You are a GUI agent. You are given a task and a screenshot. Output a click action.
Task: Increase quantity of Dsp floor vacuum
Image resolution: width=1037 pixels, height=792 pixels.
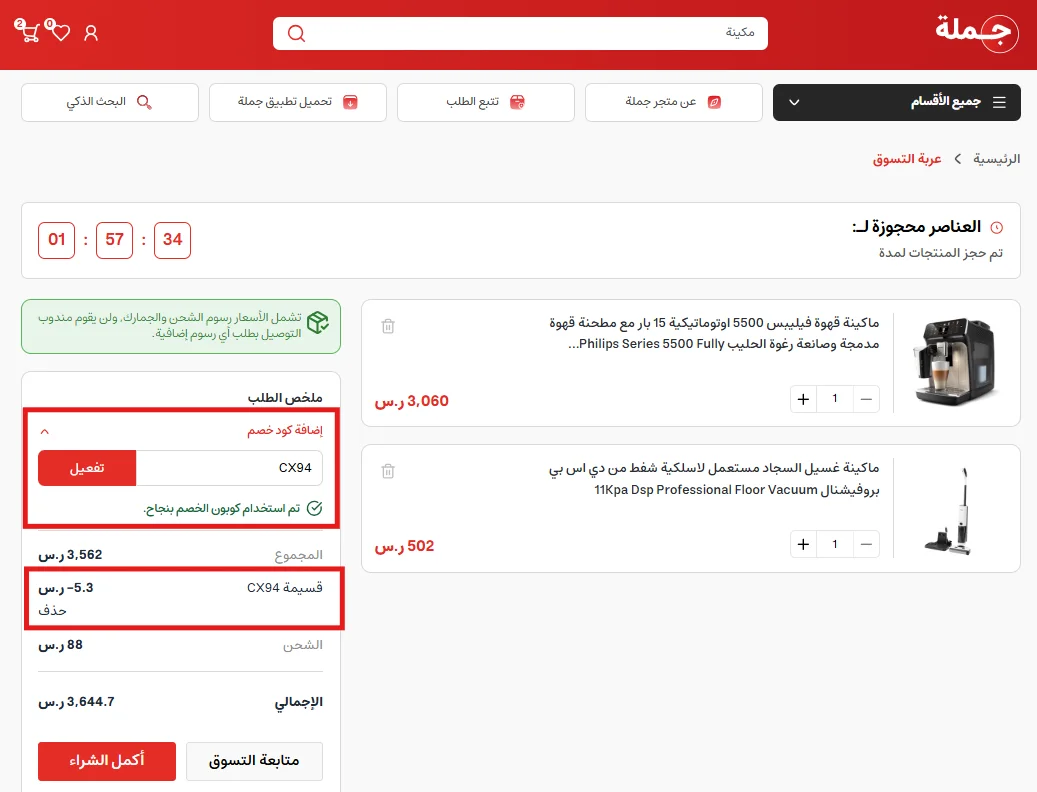pos(804,544)
